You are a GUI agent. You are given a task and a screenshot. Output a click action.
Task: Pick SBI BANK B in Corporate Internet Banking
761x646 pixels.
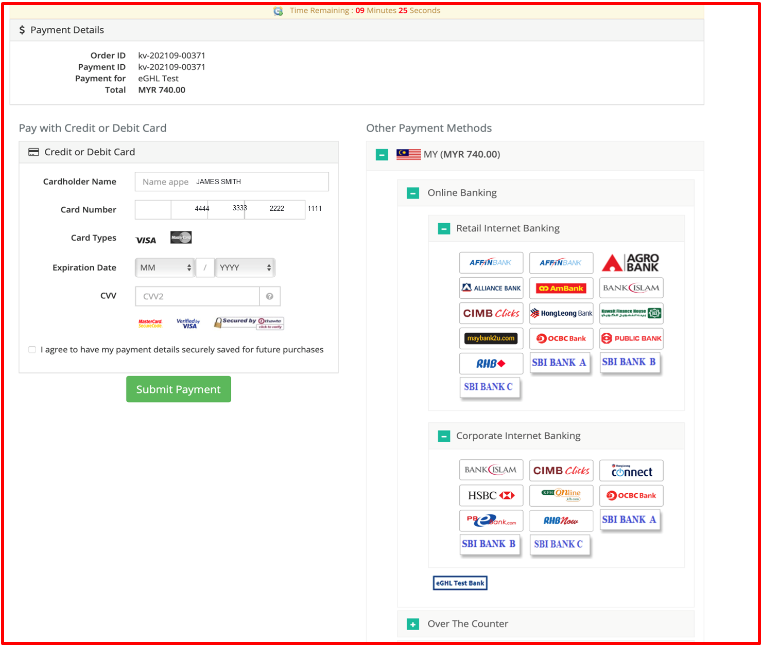pos(489,544)
